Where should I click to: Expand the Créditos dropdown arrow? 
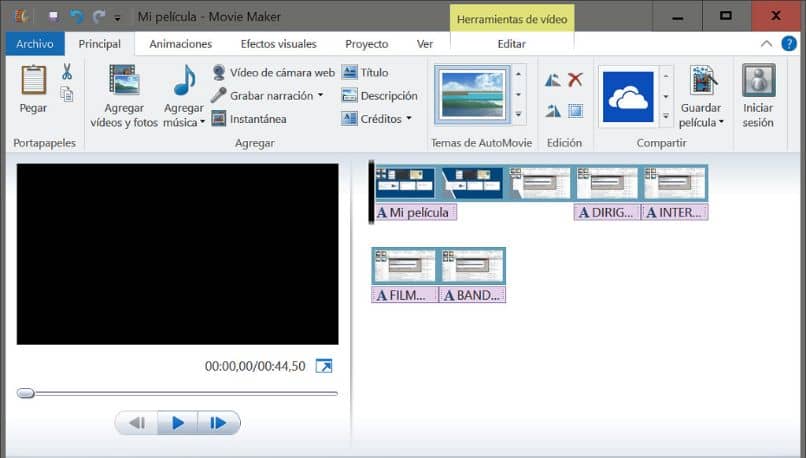409,118
